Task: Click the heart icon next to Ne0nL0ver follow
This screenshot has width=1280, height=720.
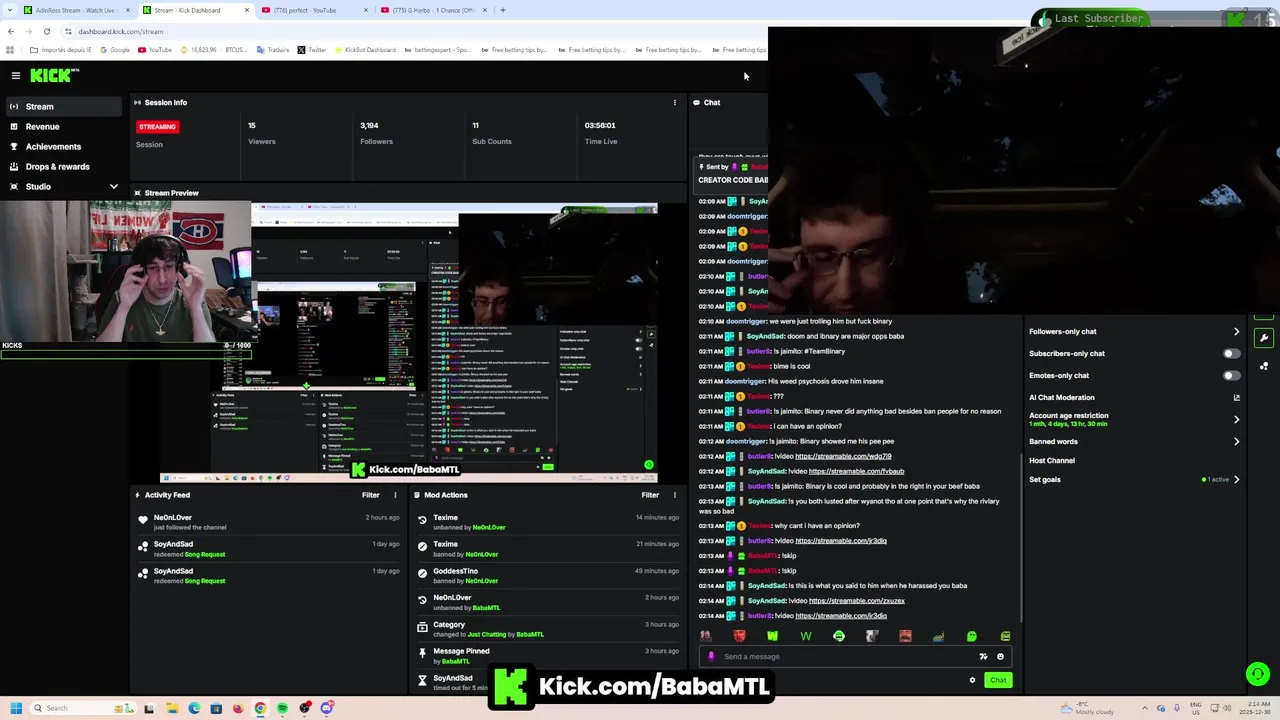Action: point(143,520)
